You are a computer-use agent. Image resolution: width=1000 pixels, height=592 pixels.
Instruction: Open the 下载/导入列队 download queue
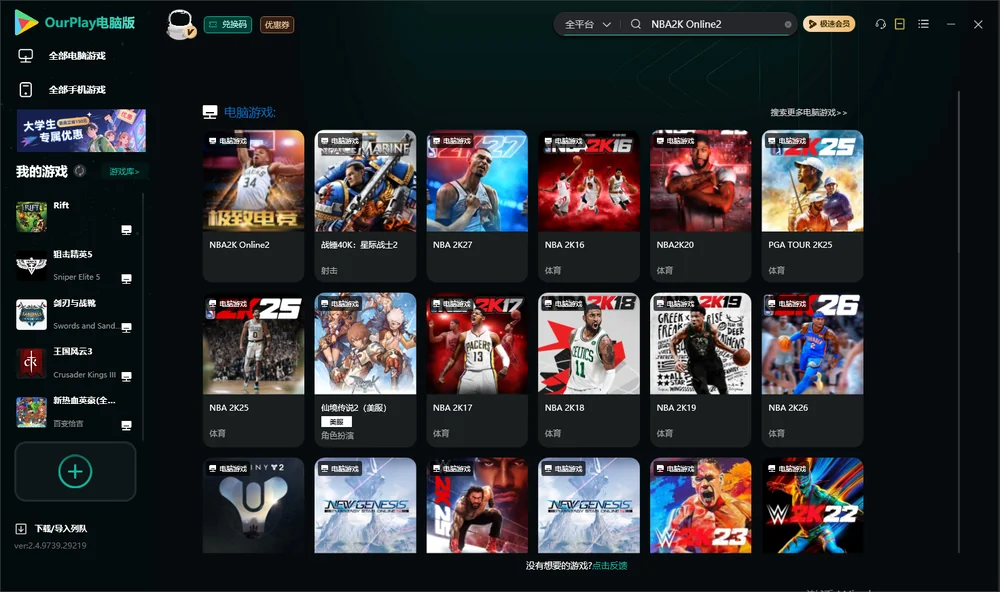coord(52,528)
